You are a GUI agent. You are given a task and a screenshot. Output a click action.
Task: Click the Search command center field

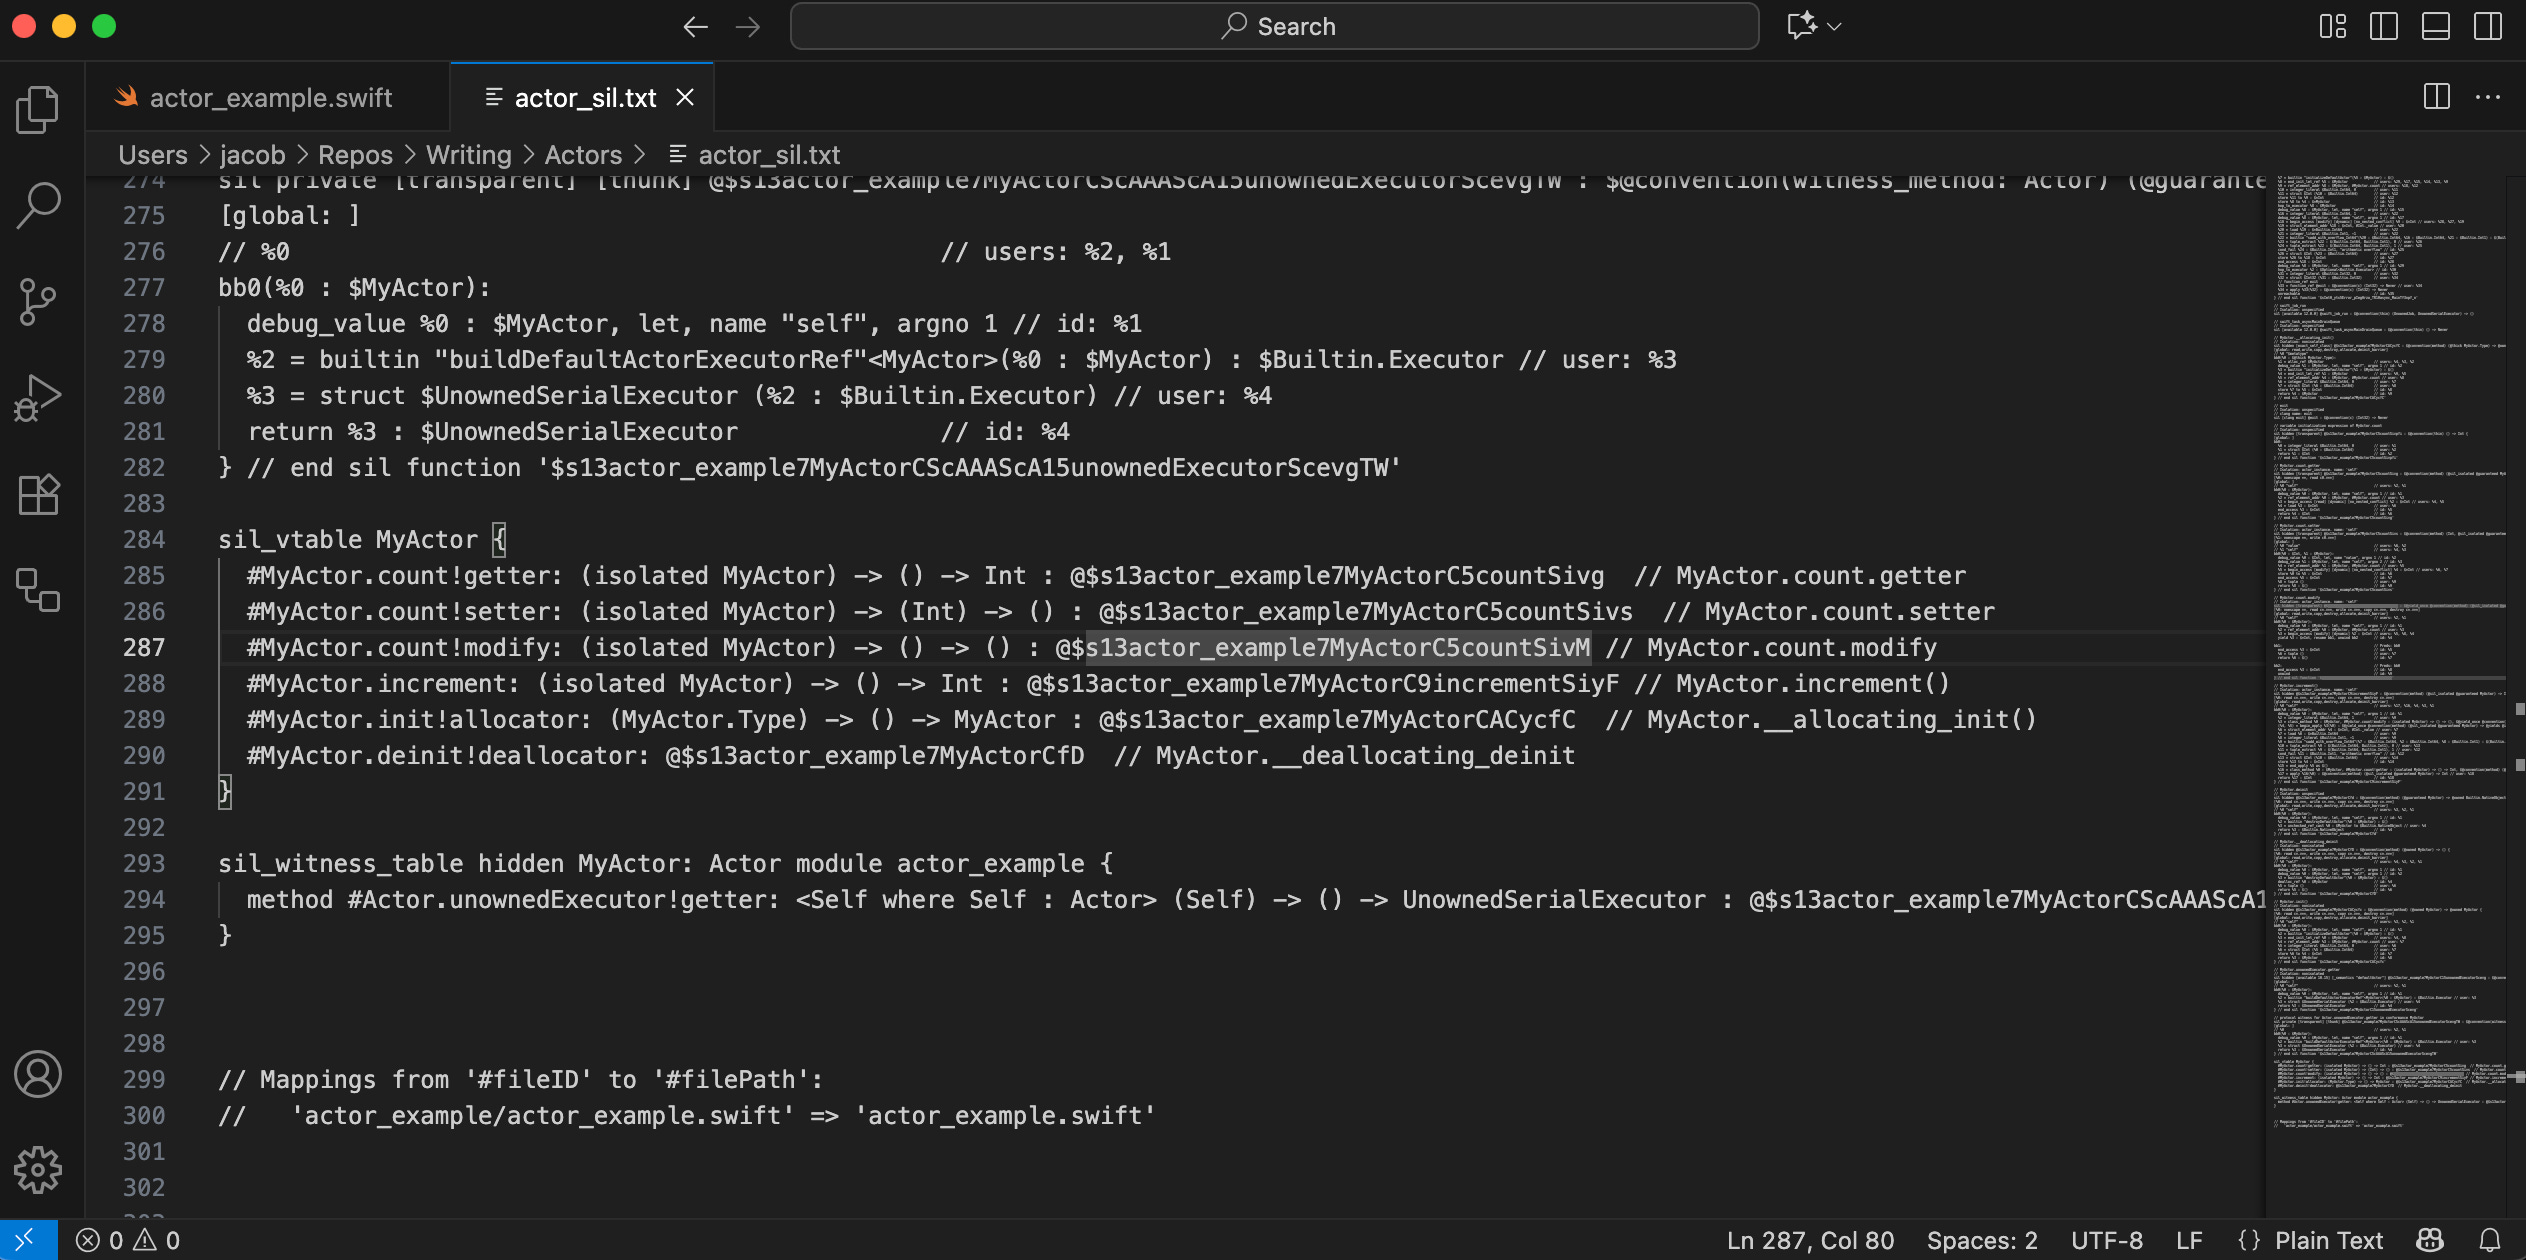[x=1274, y=26]
